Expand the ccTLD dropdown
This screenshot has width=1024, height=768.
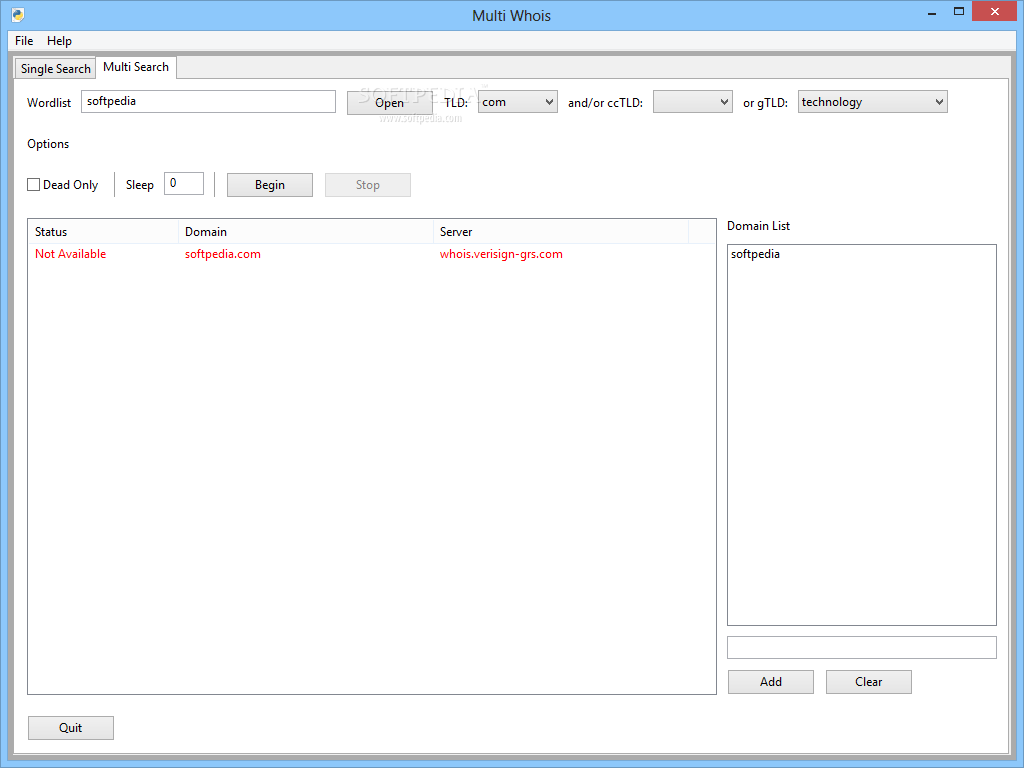tap(693, 102)
